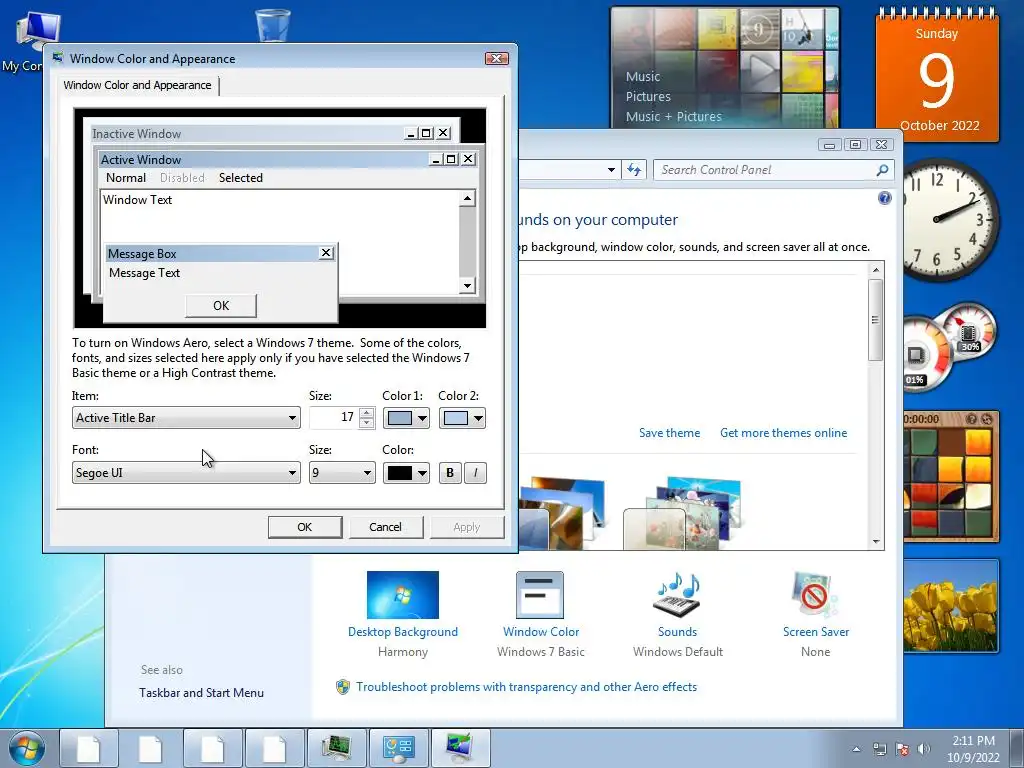The width and height of the screenshot is (1024, 768).
Task: Open the Control Panel taskbar icon
Action: [399, 748]
